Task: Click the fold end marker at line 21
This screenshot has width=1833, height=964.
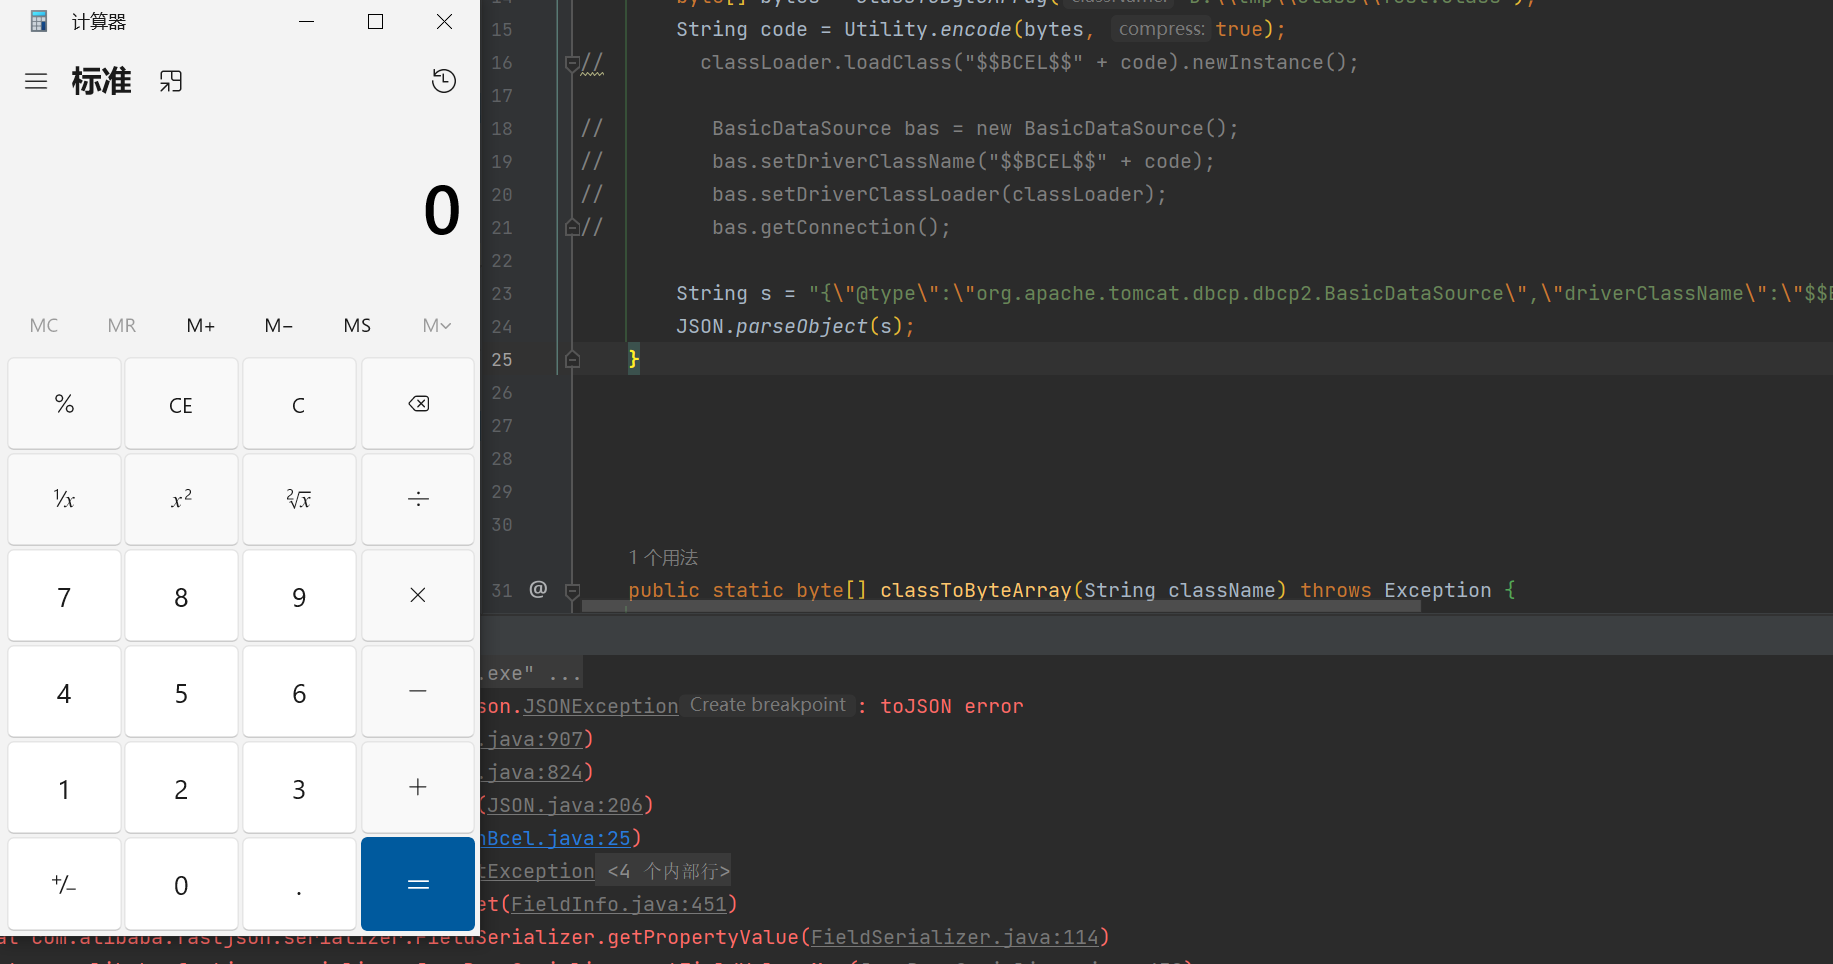Action: pyautogui.click(x=572, y=227)
